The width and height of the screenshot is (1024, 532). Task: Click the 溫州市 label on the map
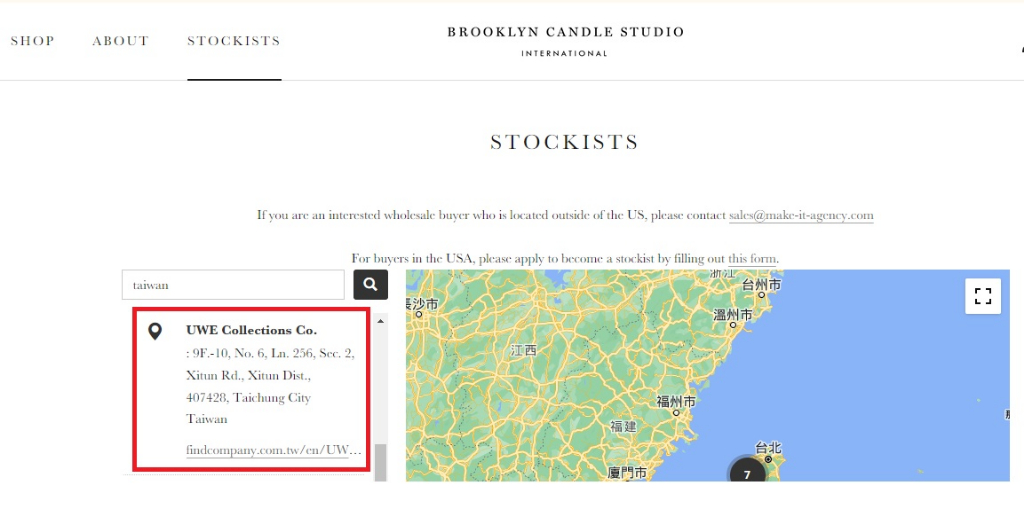tap(732, 315)
